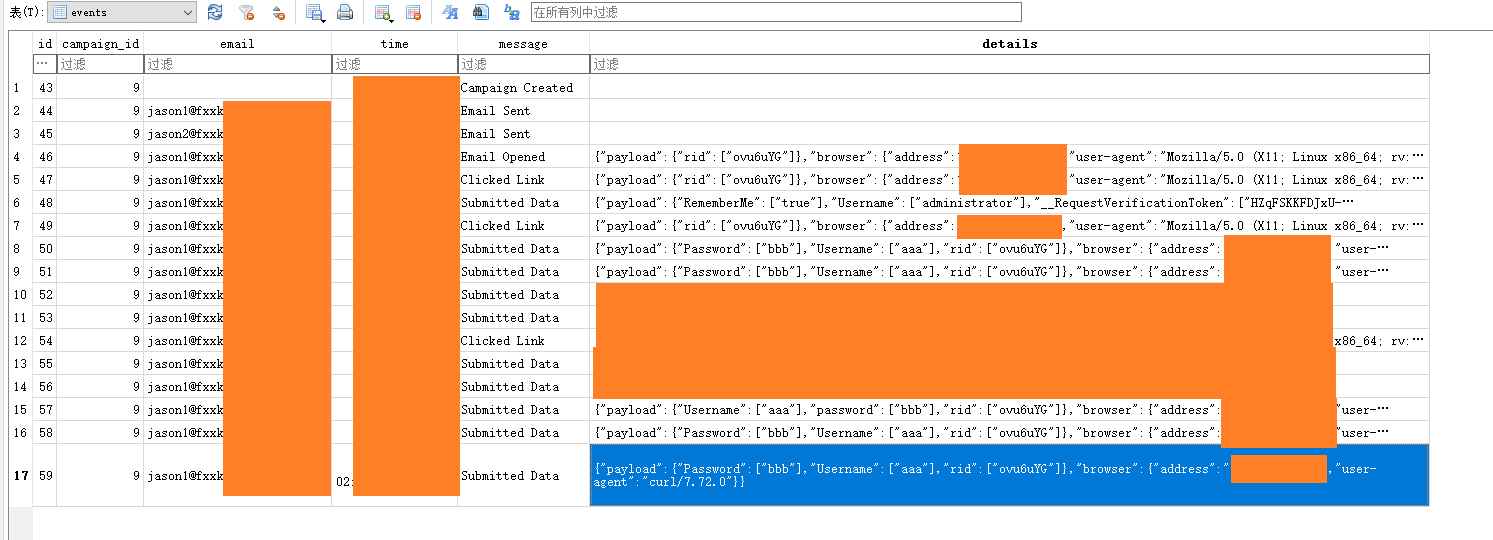Click the delete record icon

pyautogui.click(x=413, y=12)
